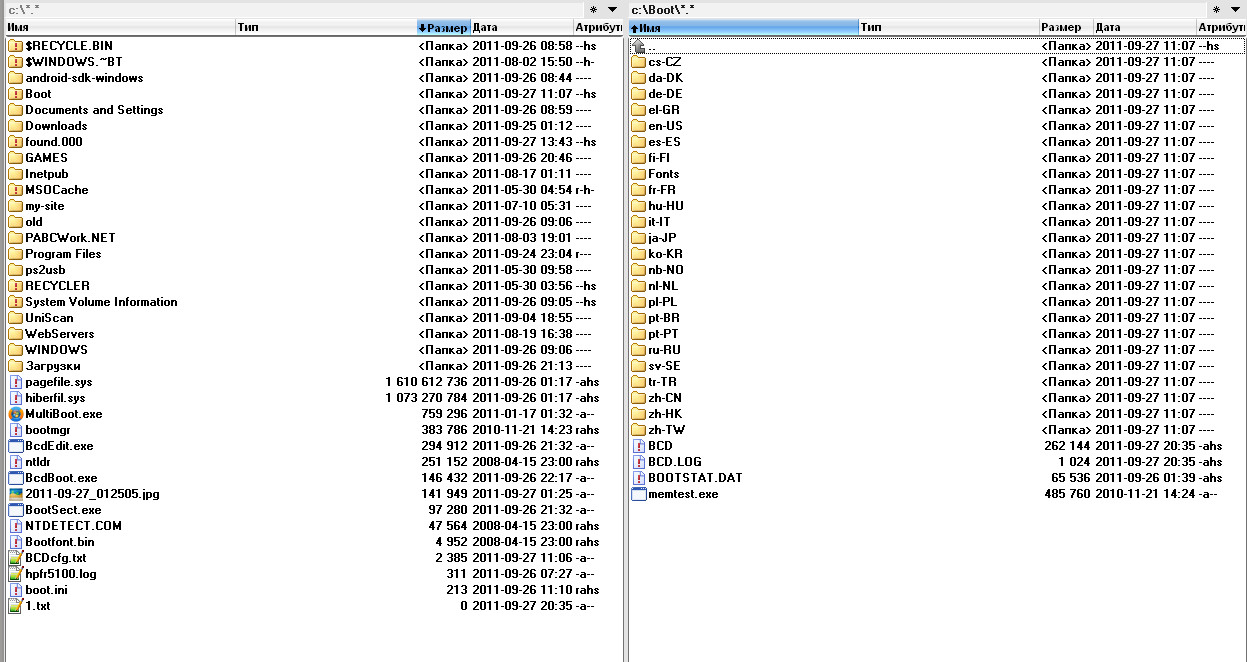Sort right panel by Тип column
The image size is (1247, 662).
tap(948, 27)
